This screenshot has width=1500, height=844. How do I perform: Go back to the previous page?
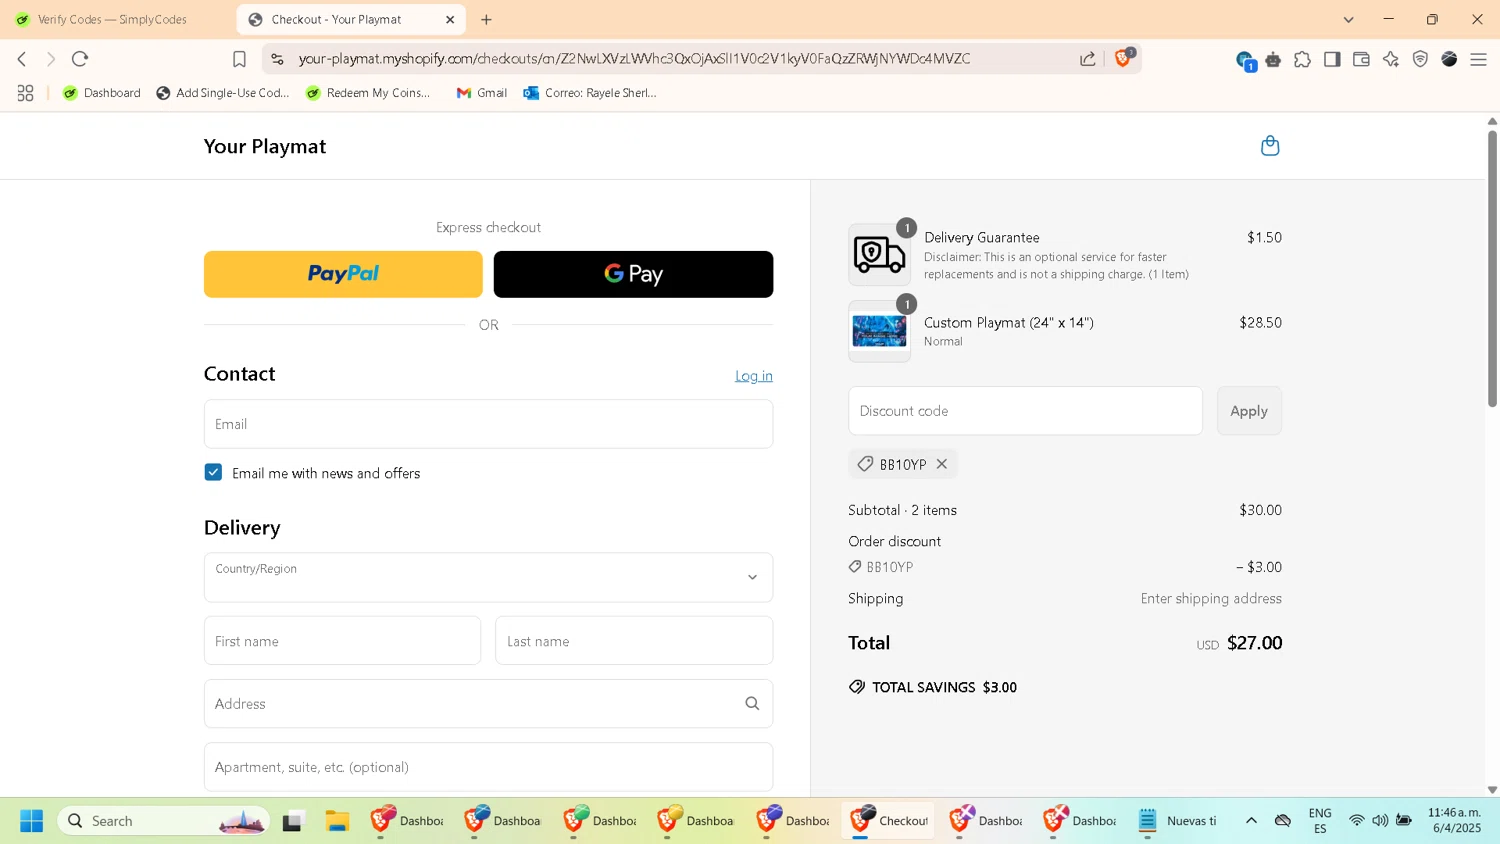pyautogui.click(x=22, y=59)
